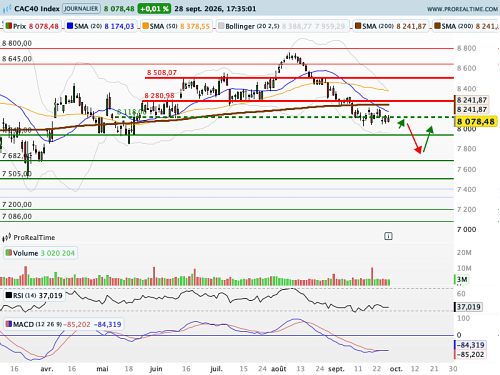Click the SMA (50) 8 378,55 legend

click(x=176, y=26)
